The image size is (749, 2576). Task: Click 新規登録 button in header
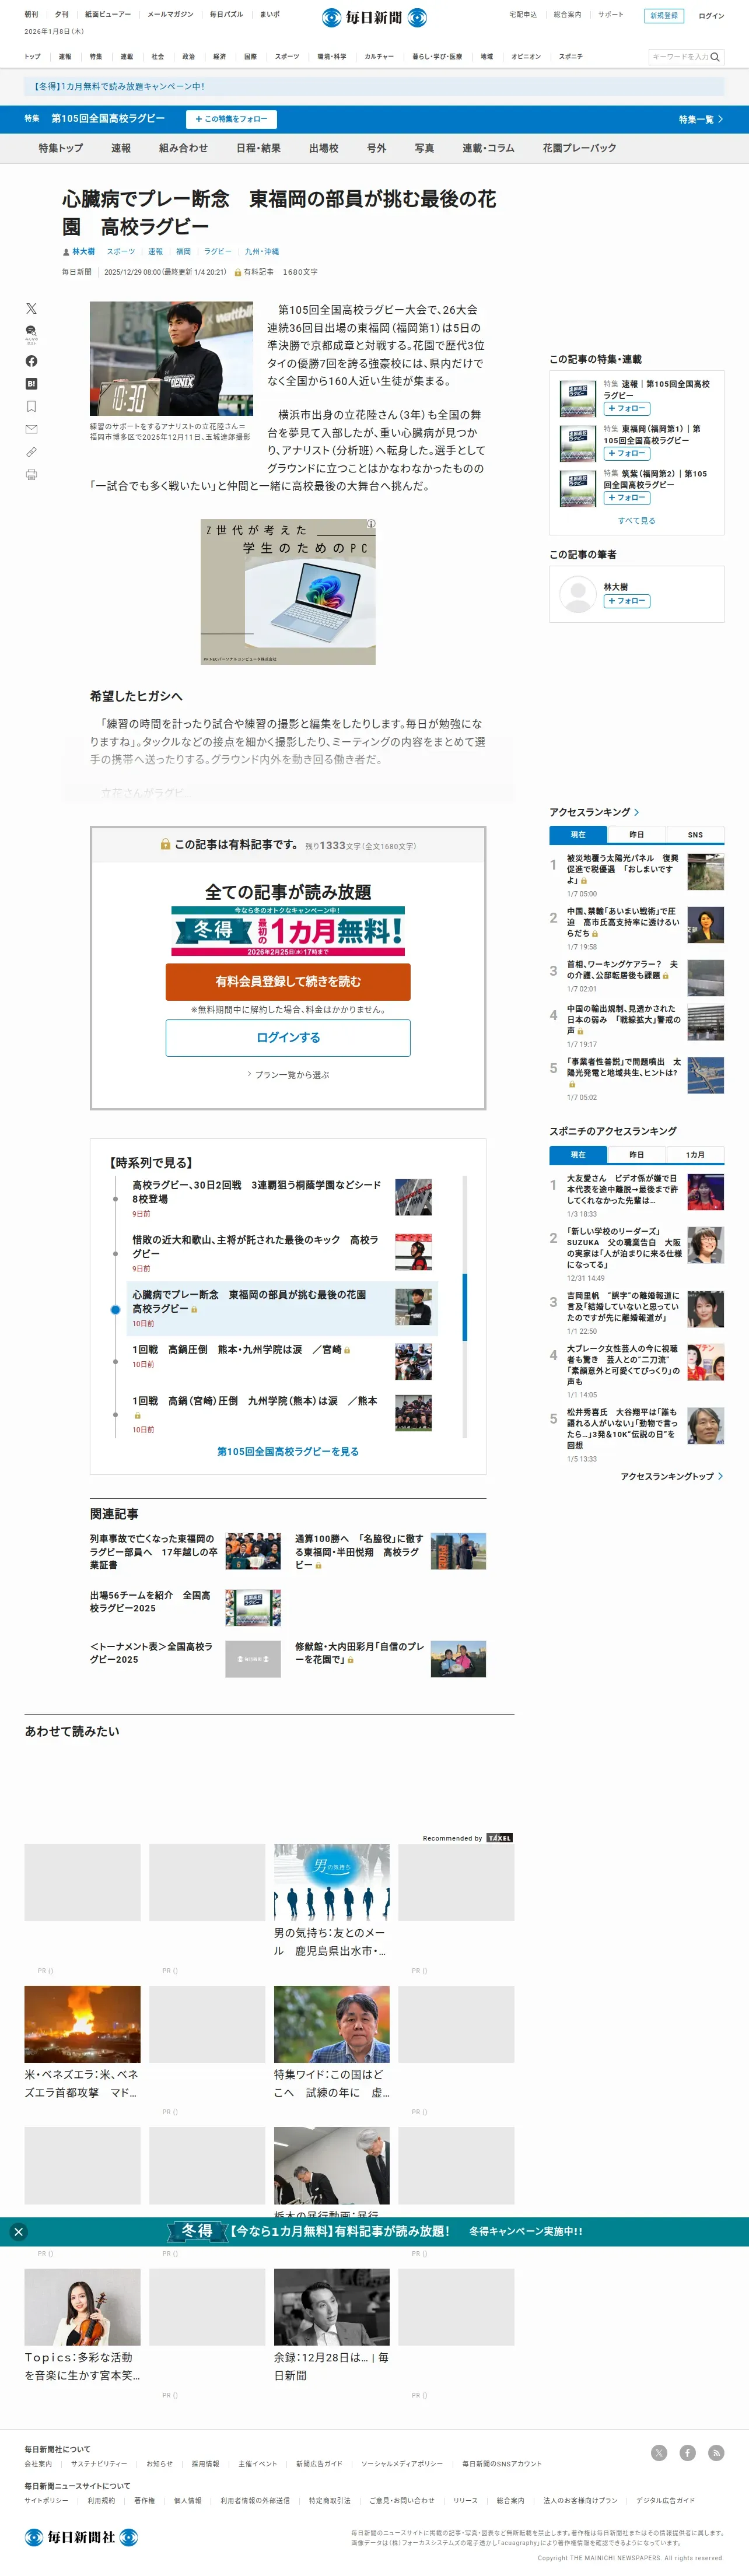pyautogui.click(x=664, y=16)
